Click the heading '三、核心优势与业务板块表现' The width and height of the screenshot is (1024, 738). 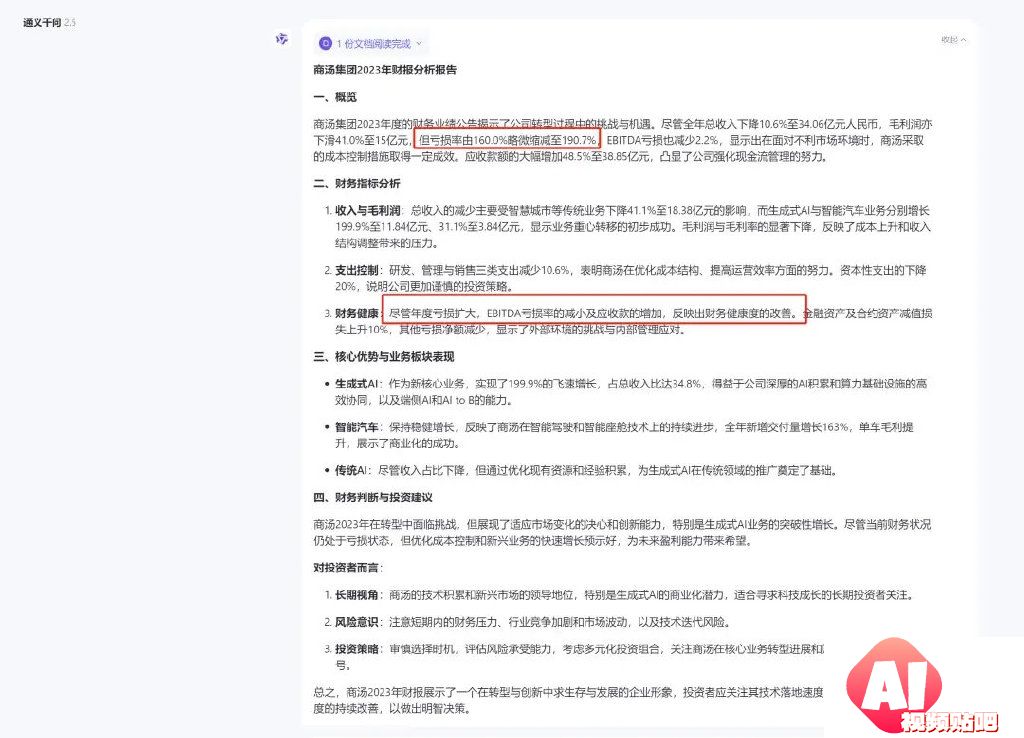point(383,357)
